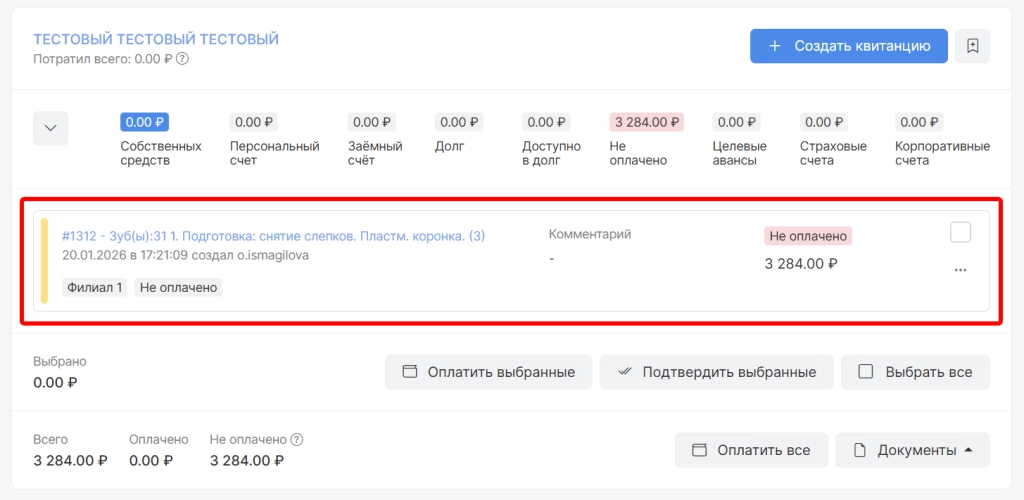Image resolution: width=1024 pixels, height=500 pixels.
Task: Click the plus icon in Создать квитанцию
Action: [x=775, y=46]
